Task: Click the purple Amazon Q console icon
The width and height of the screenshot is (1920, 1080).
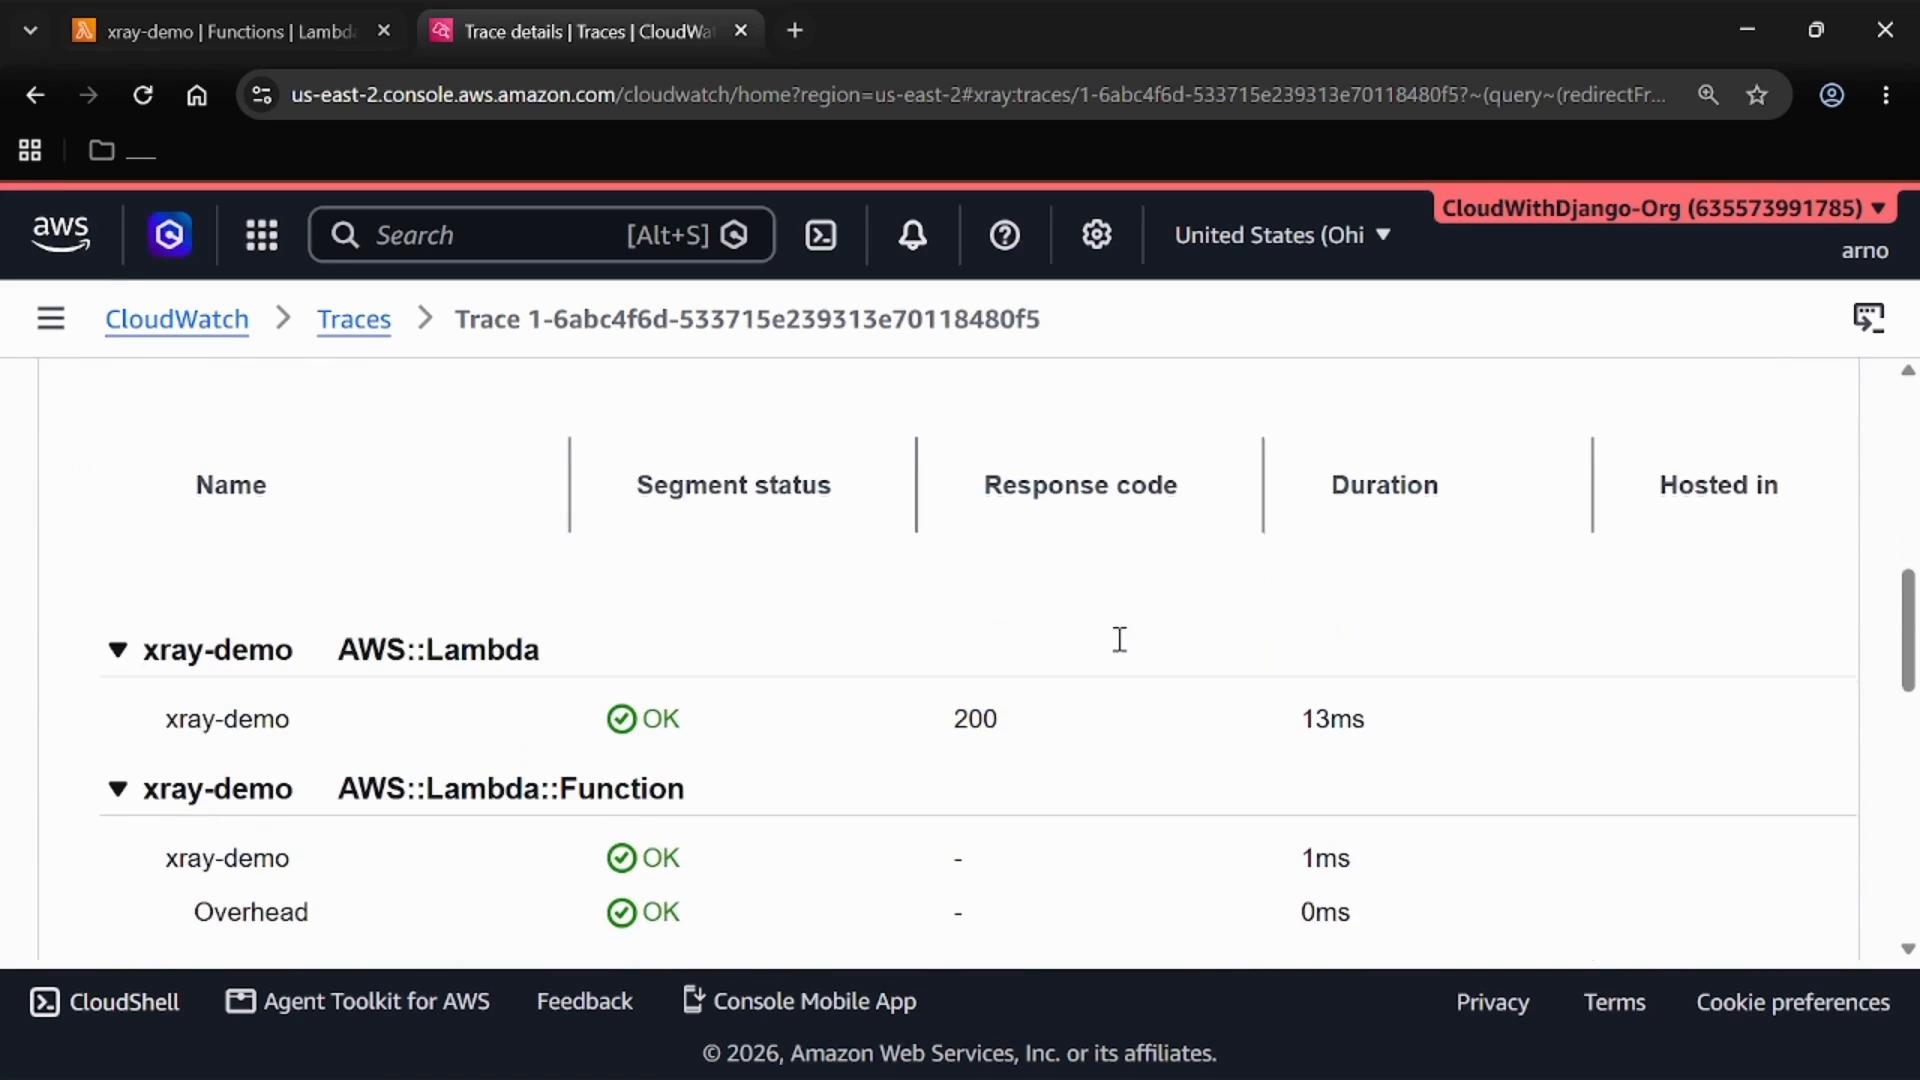Action: (170, 235)
